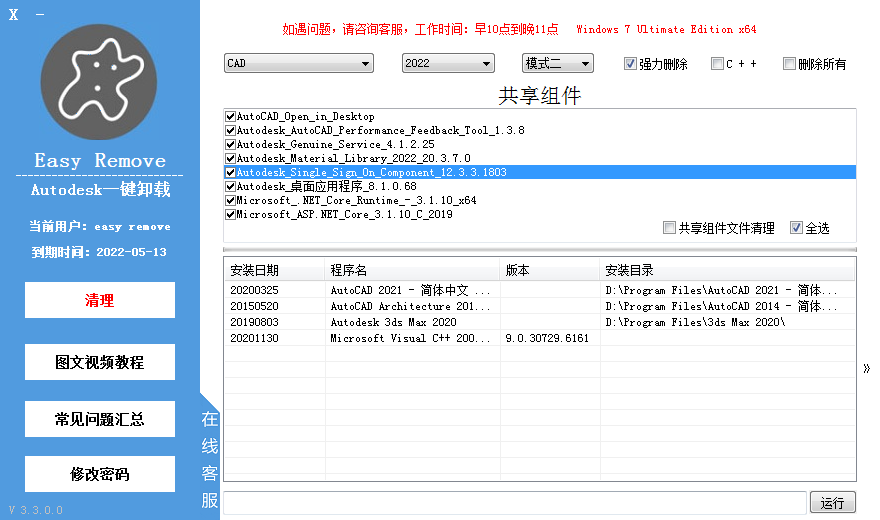The width and height of the screenshot is (880, 520).
Task: Click D:\Program Files\AutoCAD 2014 path cell
Action: 721,306
